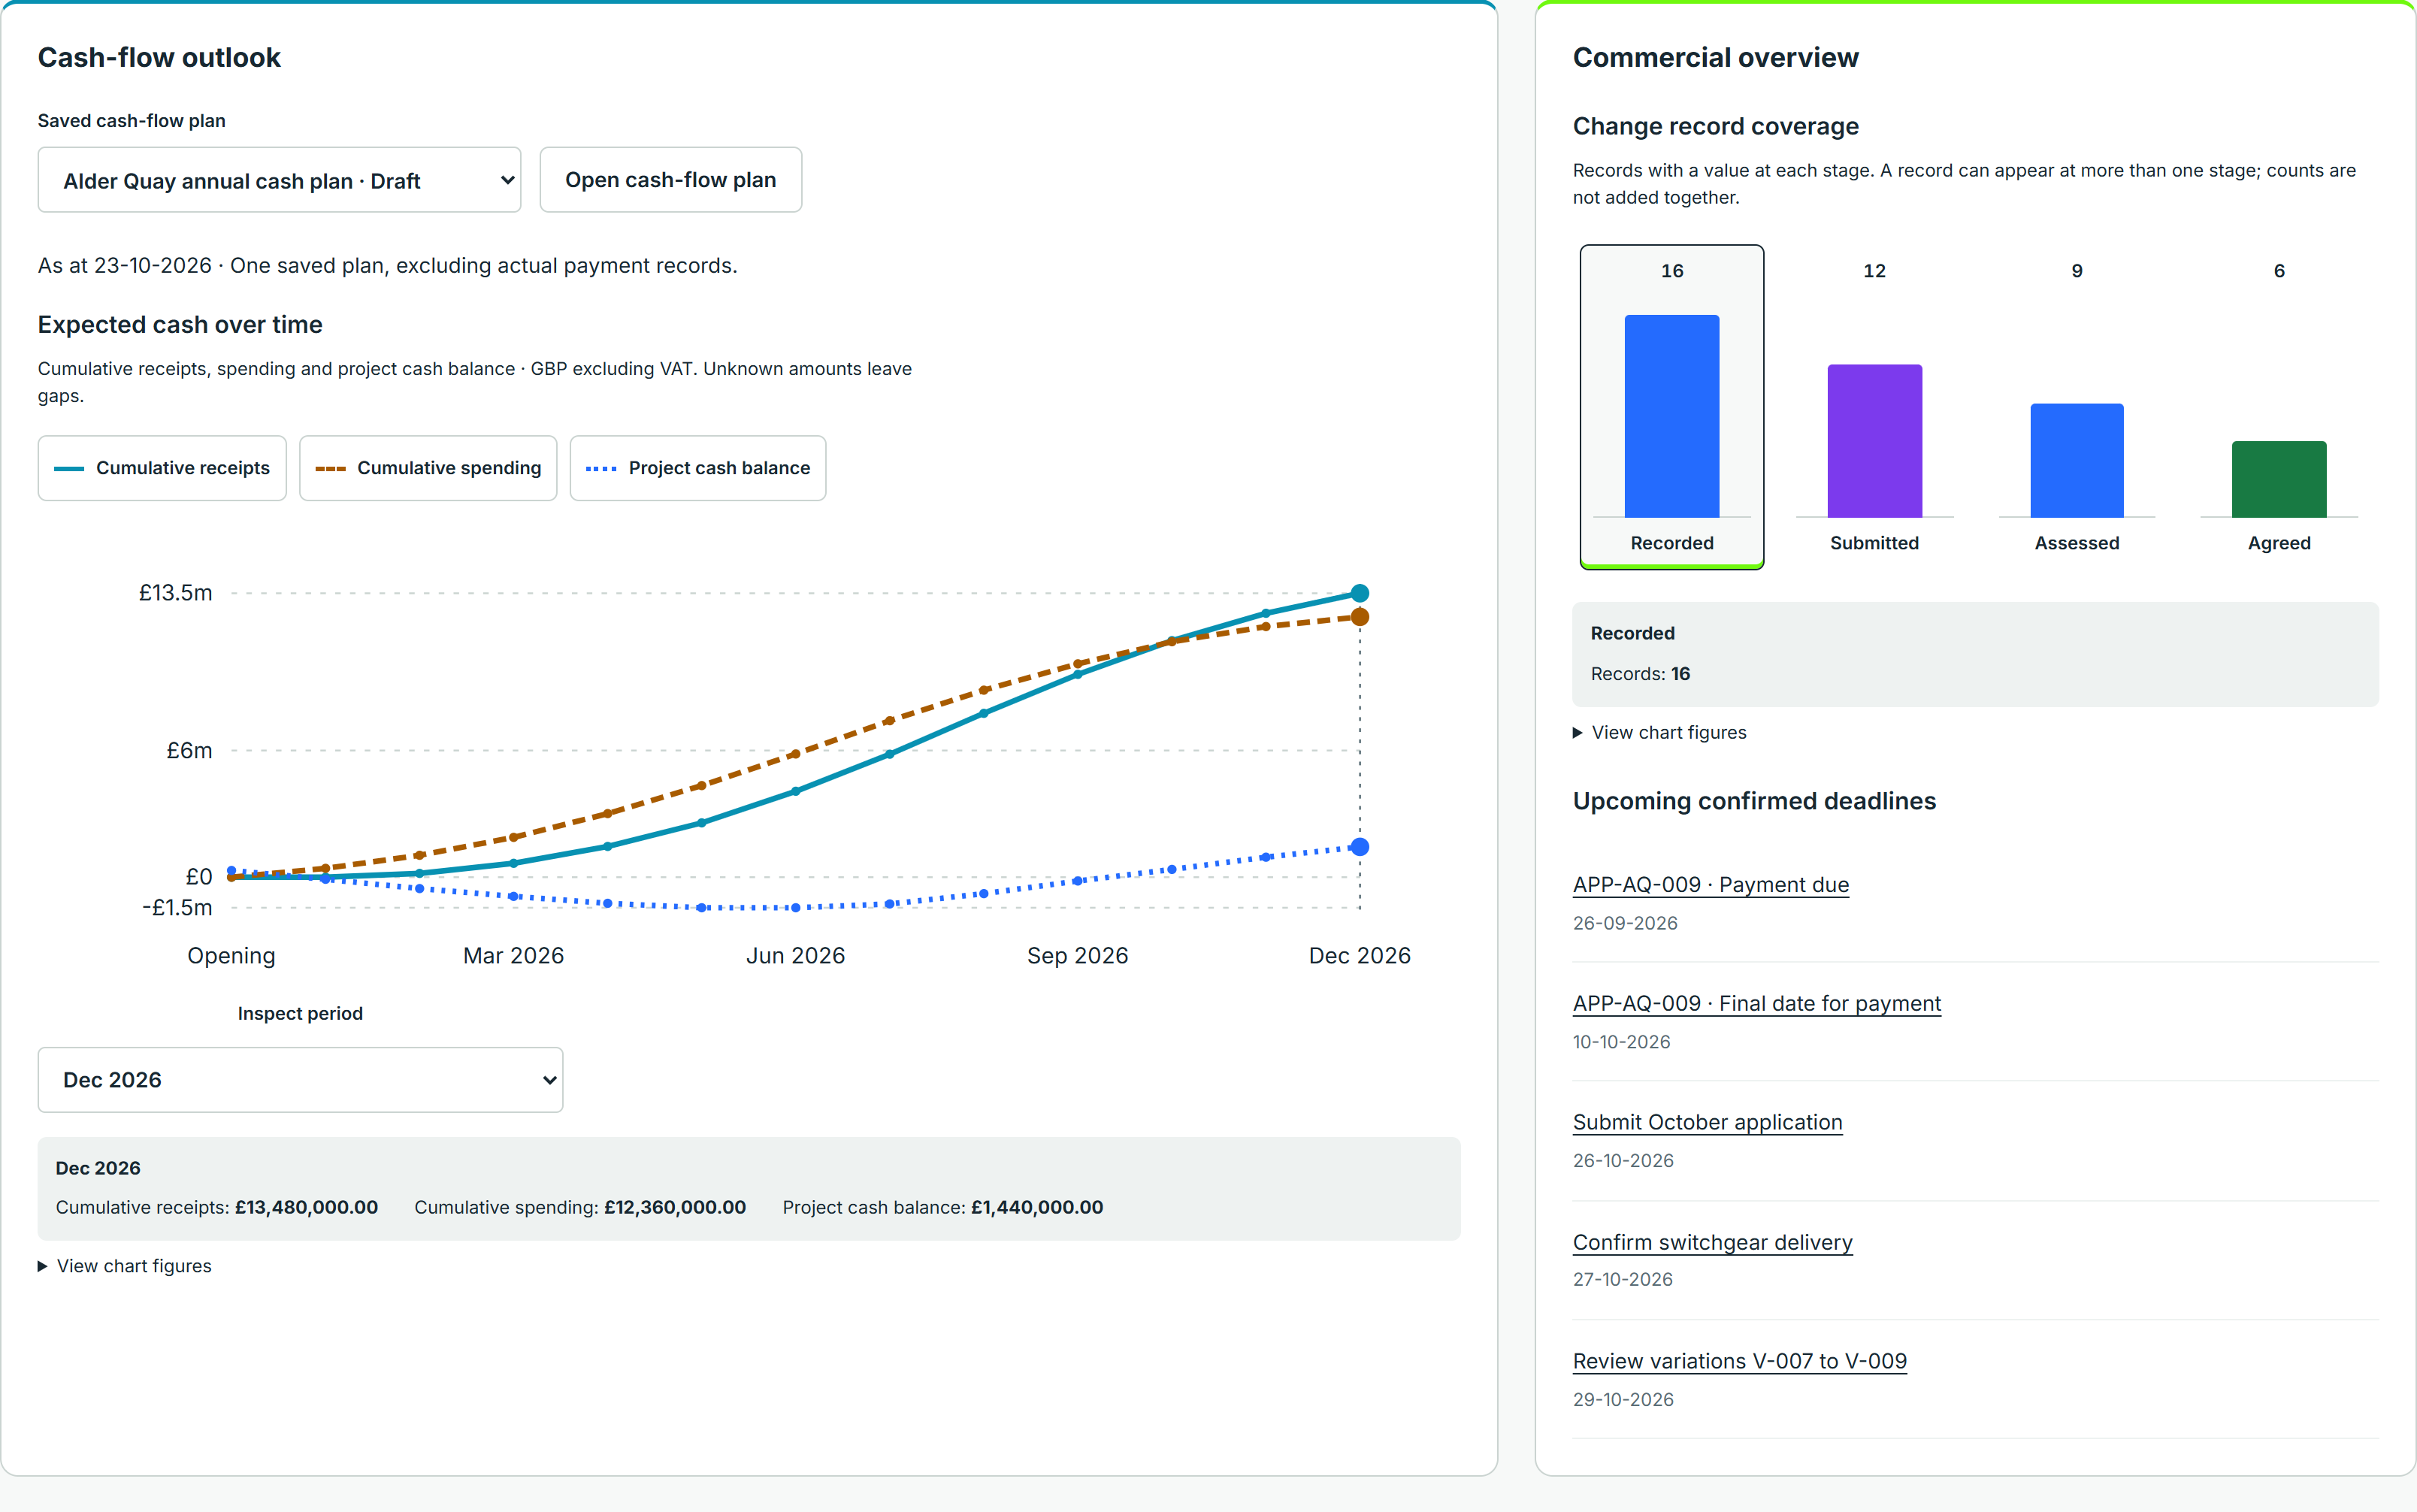Click the Dec 2026 cumulative spending endpoint marker
Image resolution: width=2417 pixels, height=1512 pixels.
tap(1360, 617)
